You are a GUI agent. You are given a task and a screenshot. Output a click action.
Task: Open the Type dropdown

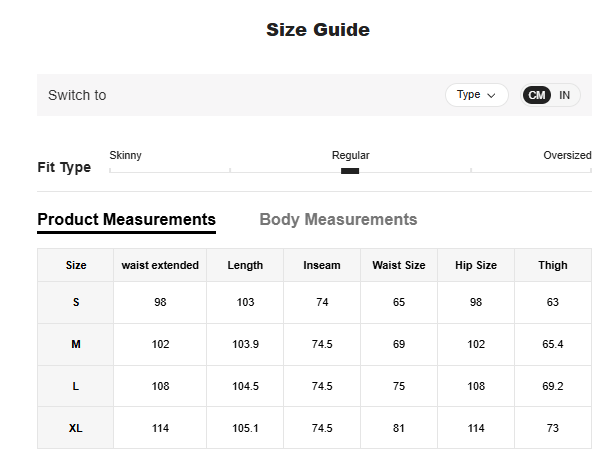point(476,95)
